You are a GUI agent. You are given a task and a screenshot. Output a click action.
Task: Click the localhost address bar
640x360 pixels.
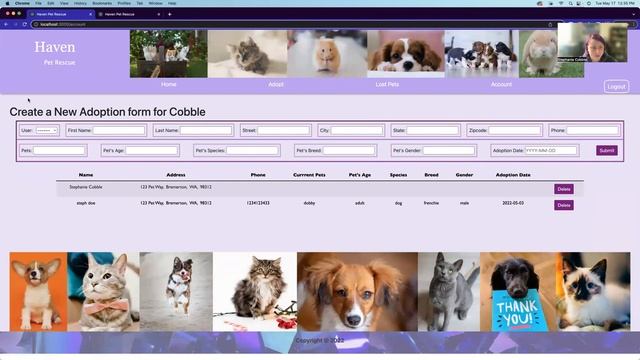[289, 24]
